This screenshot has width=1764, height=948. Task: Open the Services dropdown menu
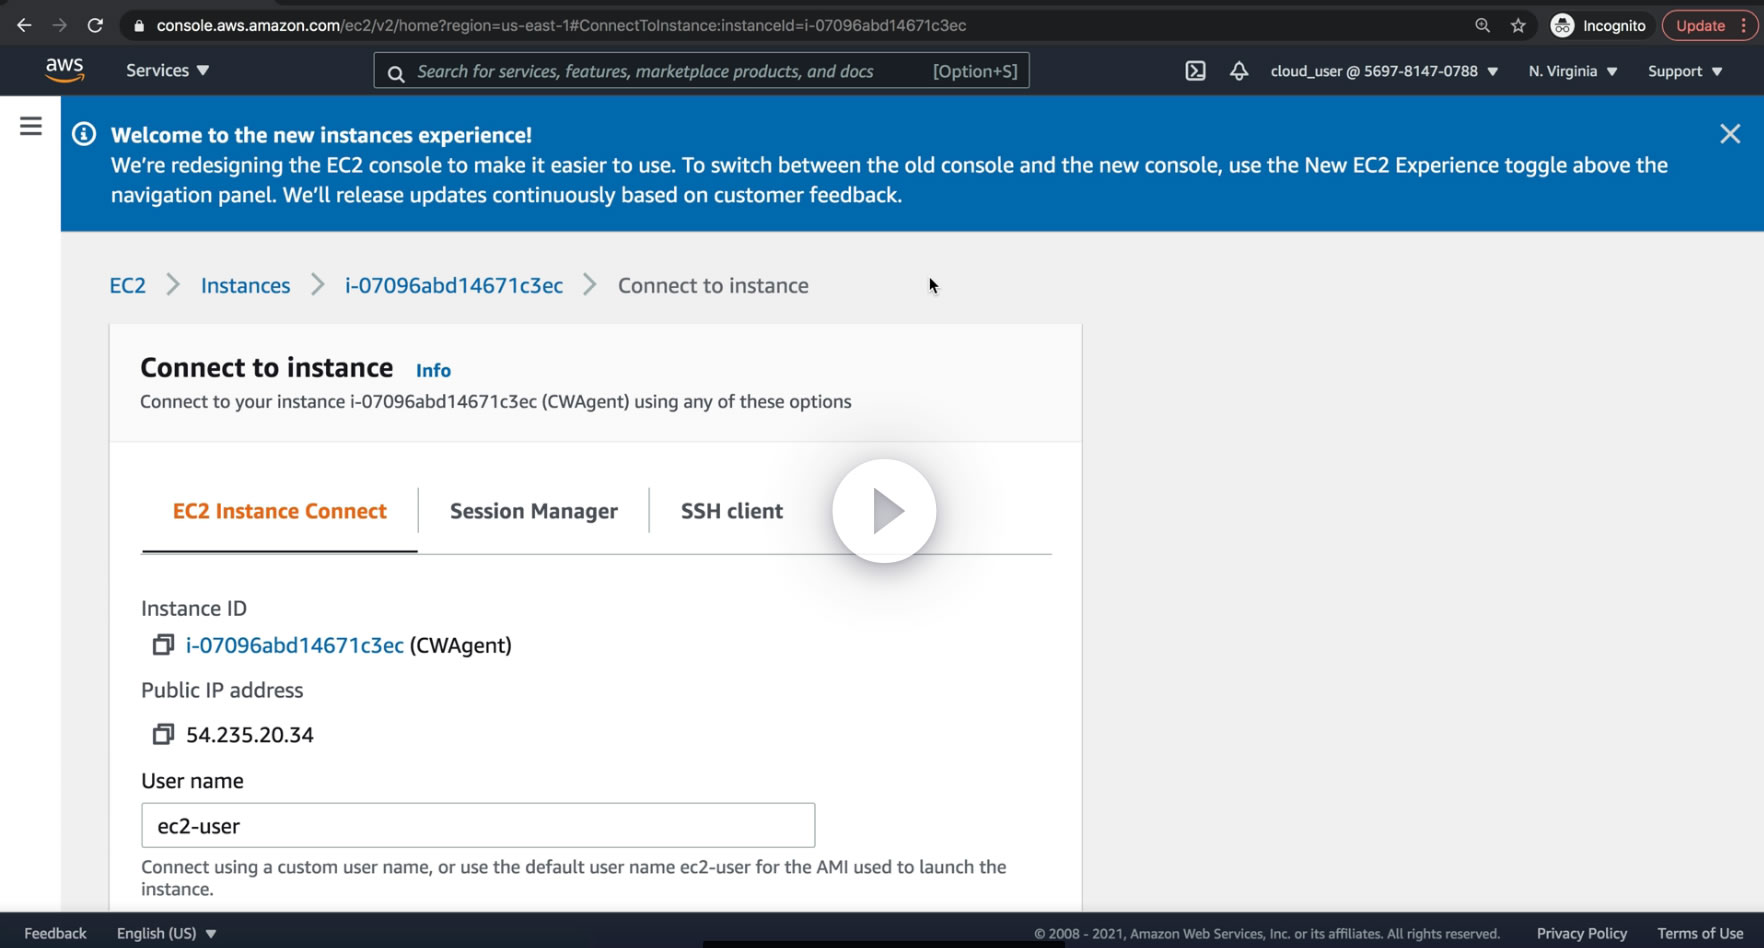point(167,71)
